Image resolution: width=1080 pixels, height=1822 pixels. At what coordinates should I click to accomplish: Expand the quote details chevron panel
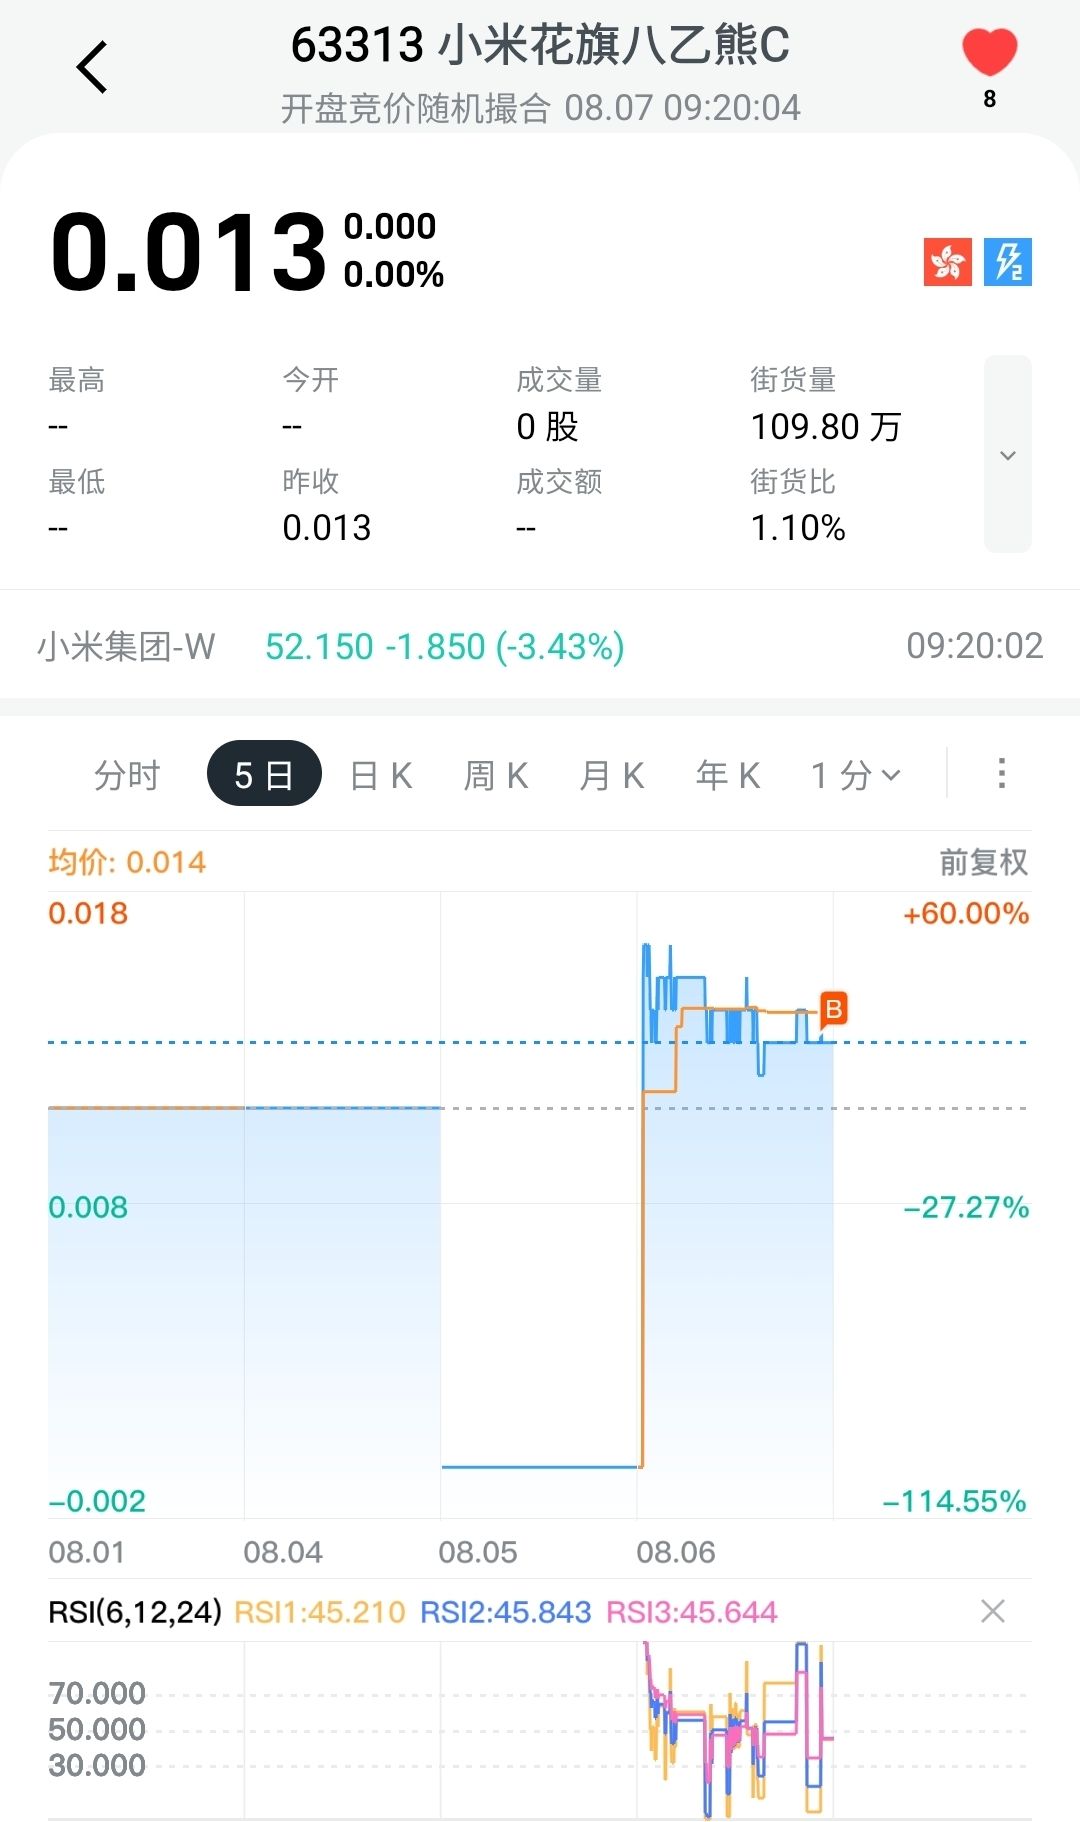[x=1007, y=454]
